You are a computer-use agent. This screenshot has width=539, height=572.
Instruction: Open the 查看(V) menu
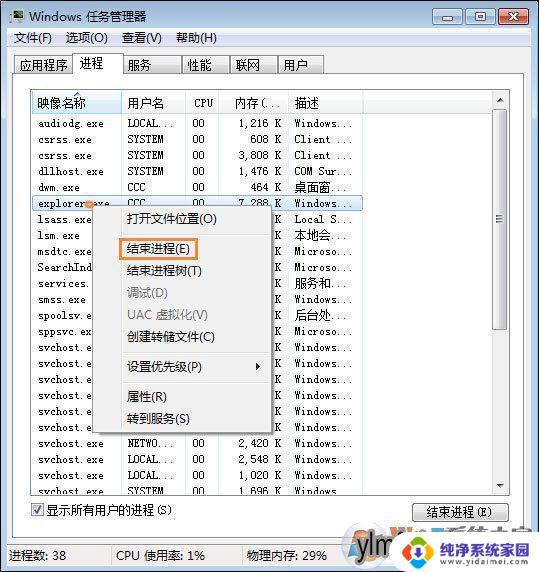click(x=141, y=38)
